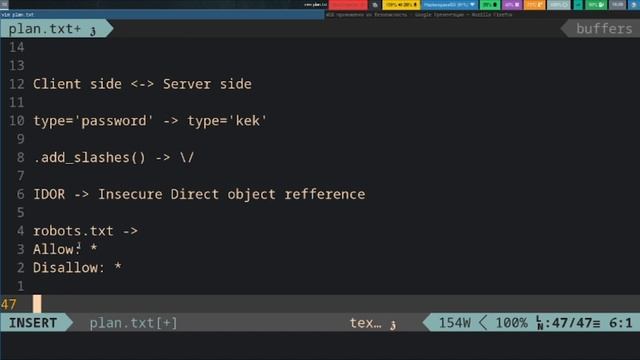Viewport: 640px width, 360px height.
Task: Click the line number icon before 47/47
Action: tap(539, 323)
